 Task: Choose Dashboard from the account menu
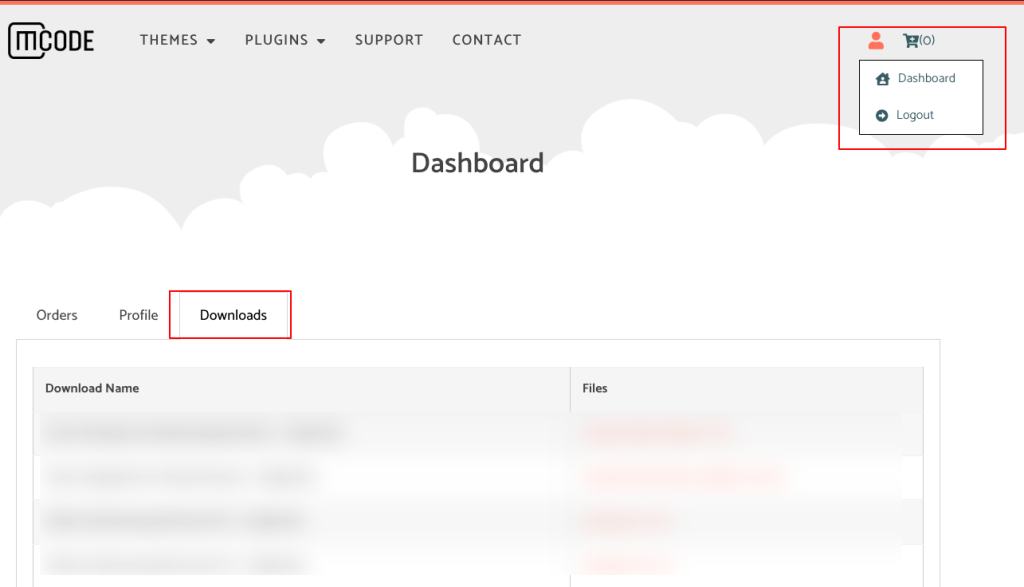(x=926, y=78)
